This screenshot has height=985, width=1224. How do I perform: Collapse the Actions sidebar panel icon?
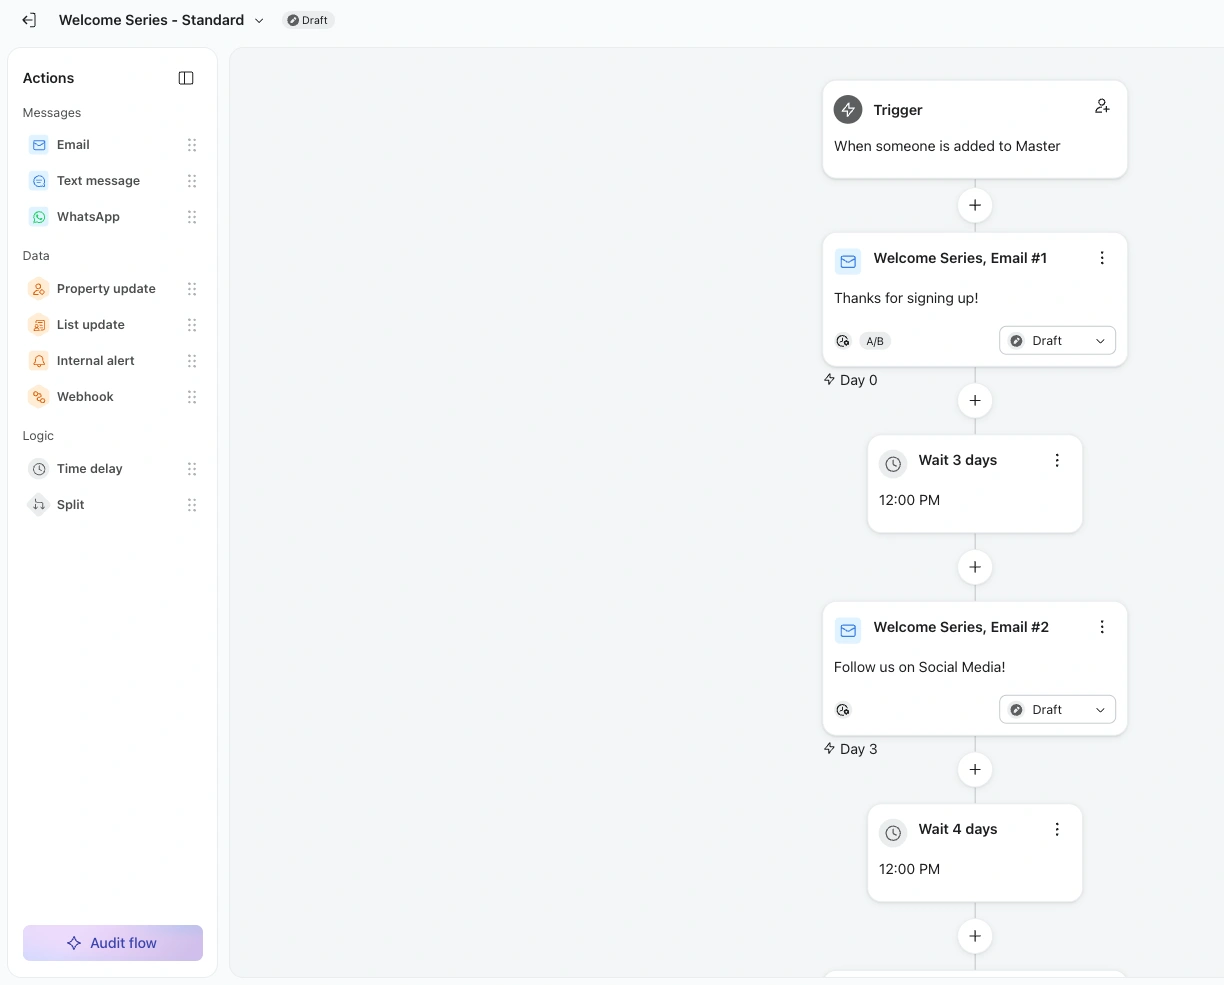pyautogui.click(x=186, y=78)
